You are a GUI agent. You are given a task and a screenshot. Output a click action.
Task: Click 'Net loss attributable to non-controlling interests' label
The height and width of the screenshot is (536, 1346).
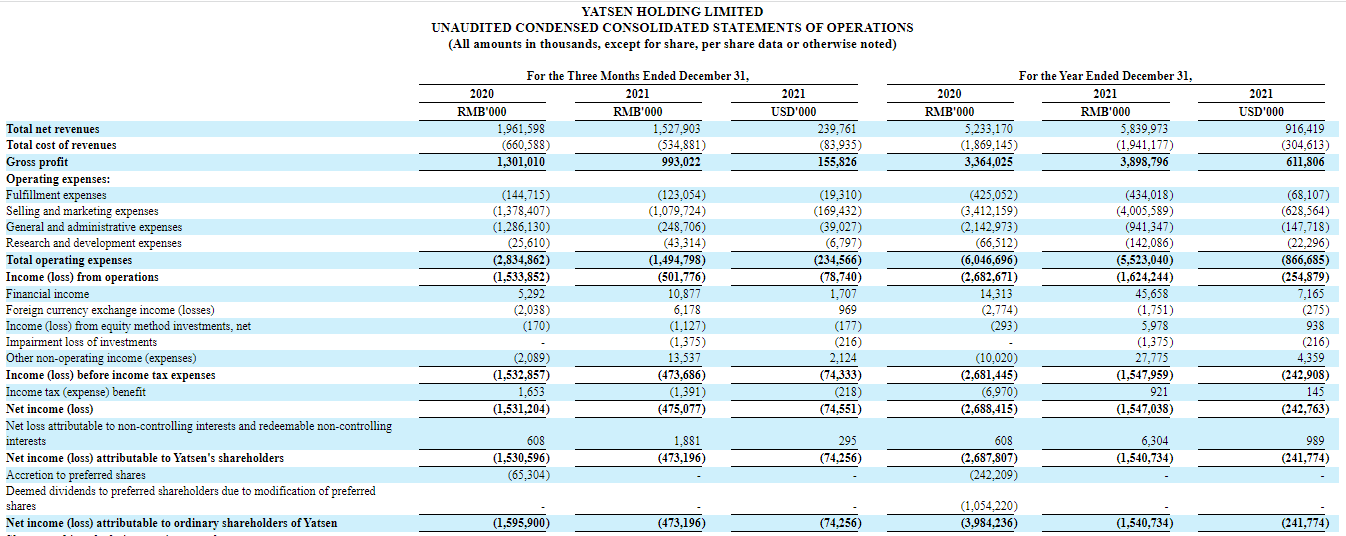[199, 433]
